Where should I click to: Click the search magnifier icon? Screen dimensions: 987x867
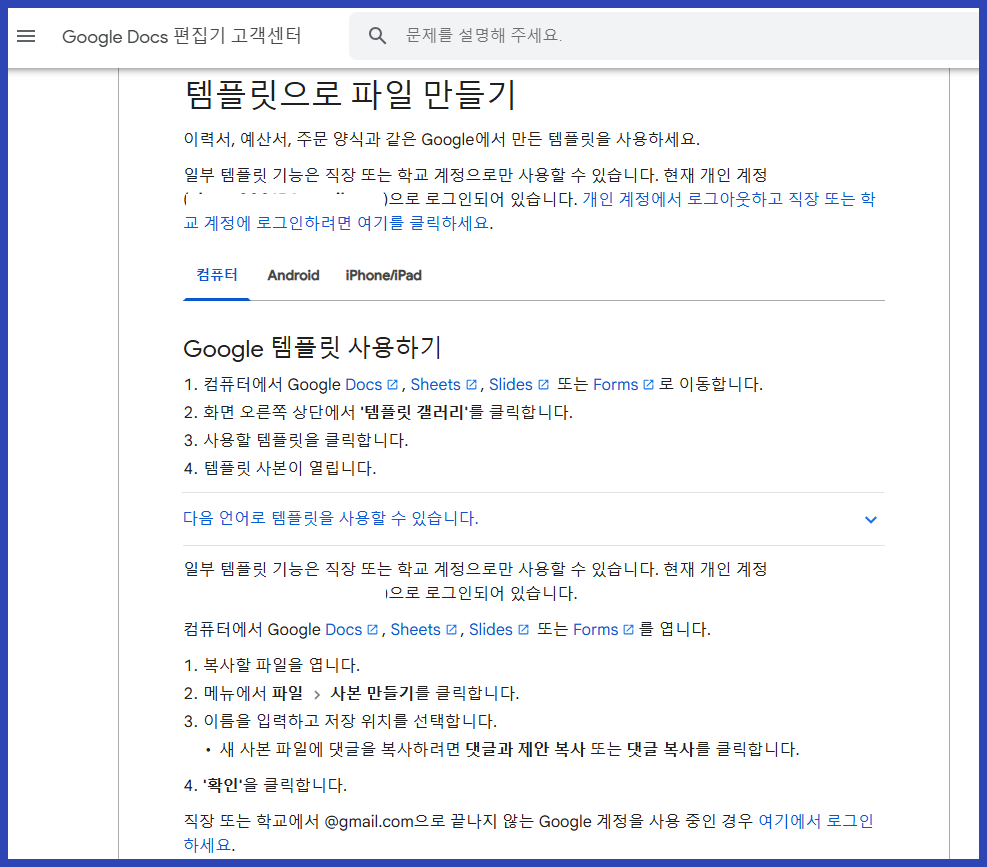click(x=377, y=36)
